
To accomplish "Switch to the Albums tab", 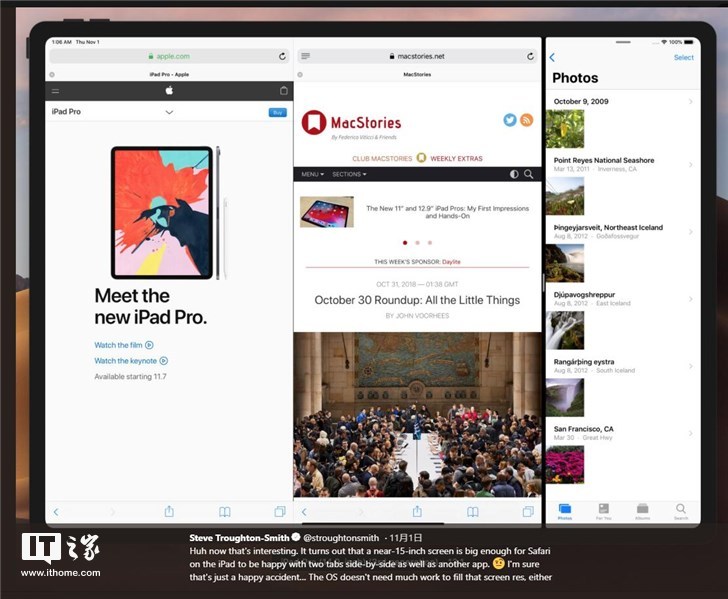I will coord(643,511).
